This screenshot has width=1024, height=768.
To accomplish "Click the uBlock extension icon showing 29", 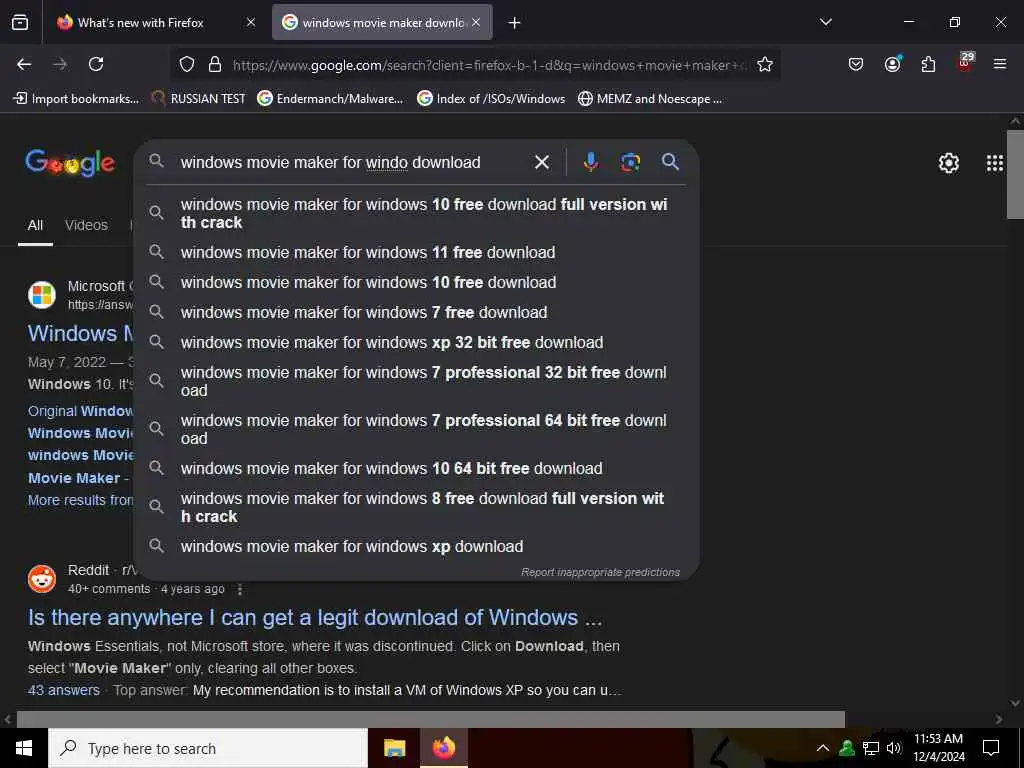I will click(965, 63).
